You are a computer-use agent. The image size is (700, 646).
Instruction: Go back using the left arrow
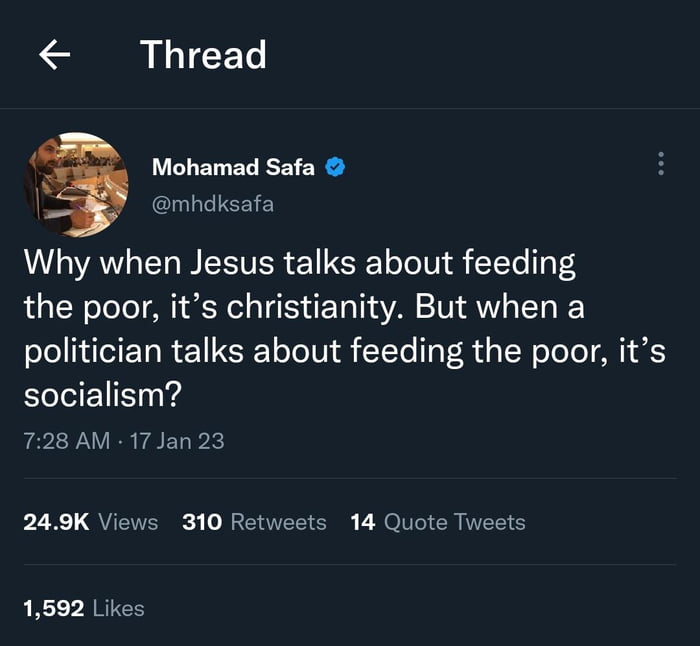click(x=55, y=56)
